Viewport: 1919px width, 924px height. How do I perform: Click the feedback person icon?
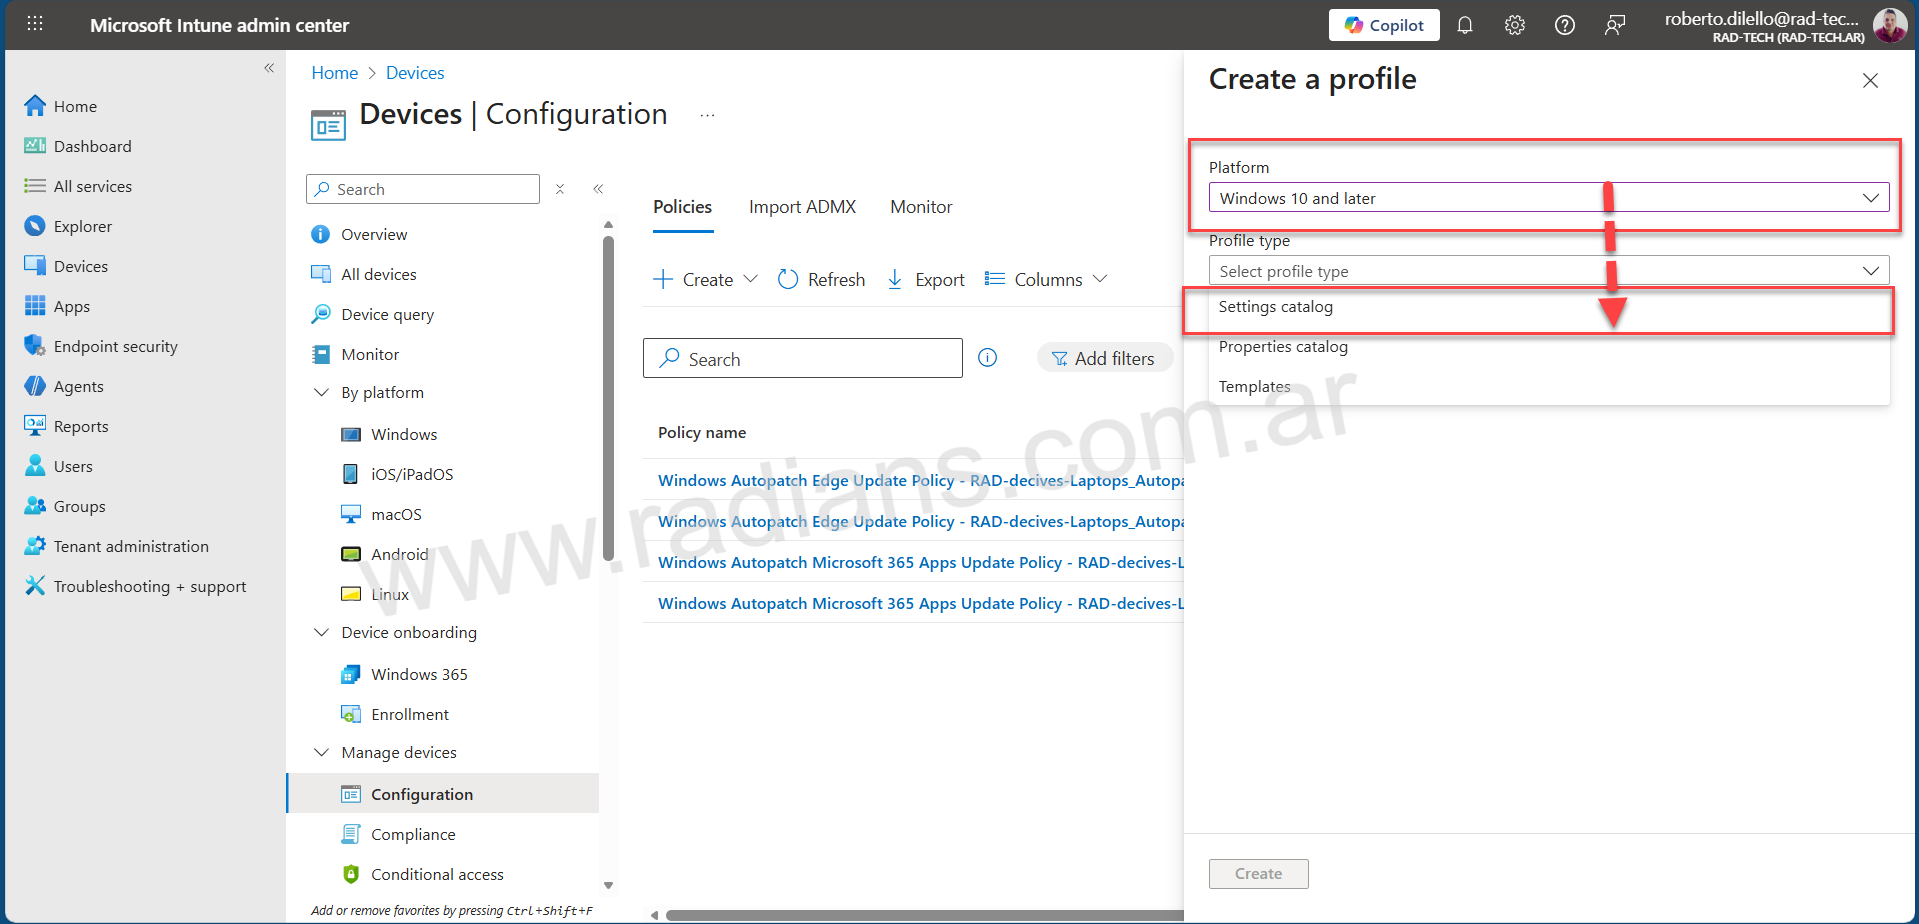click(x=1614, y=25)
